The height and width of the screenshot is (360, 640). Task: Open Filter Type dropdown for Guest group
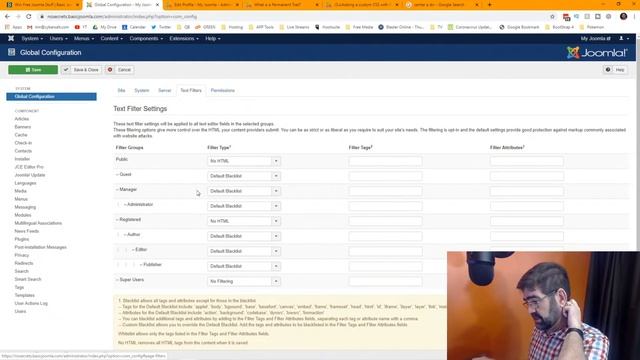click(x=244, y=176)
